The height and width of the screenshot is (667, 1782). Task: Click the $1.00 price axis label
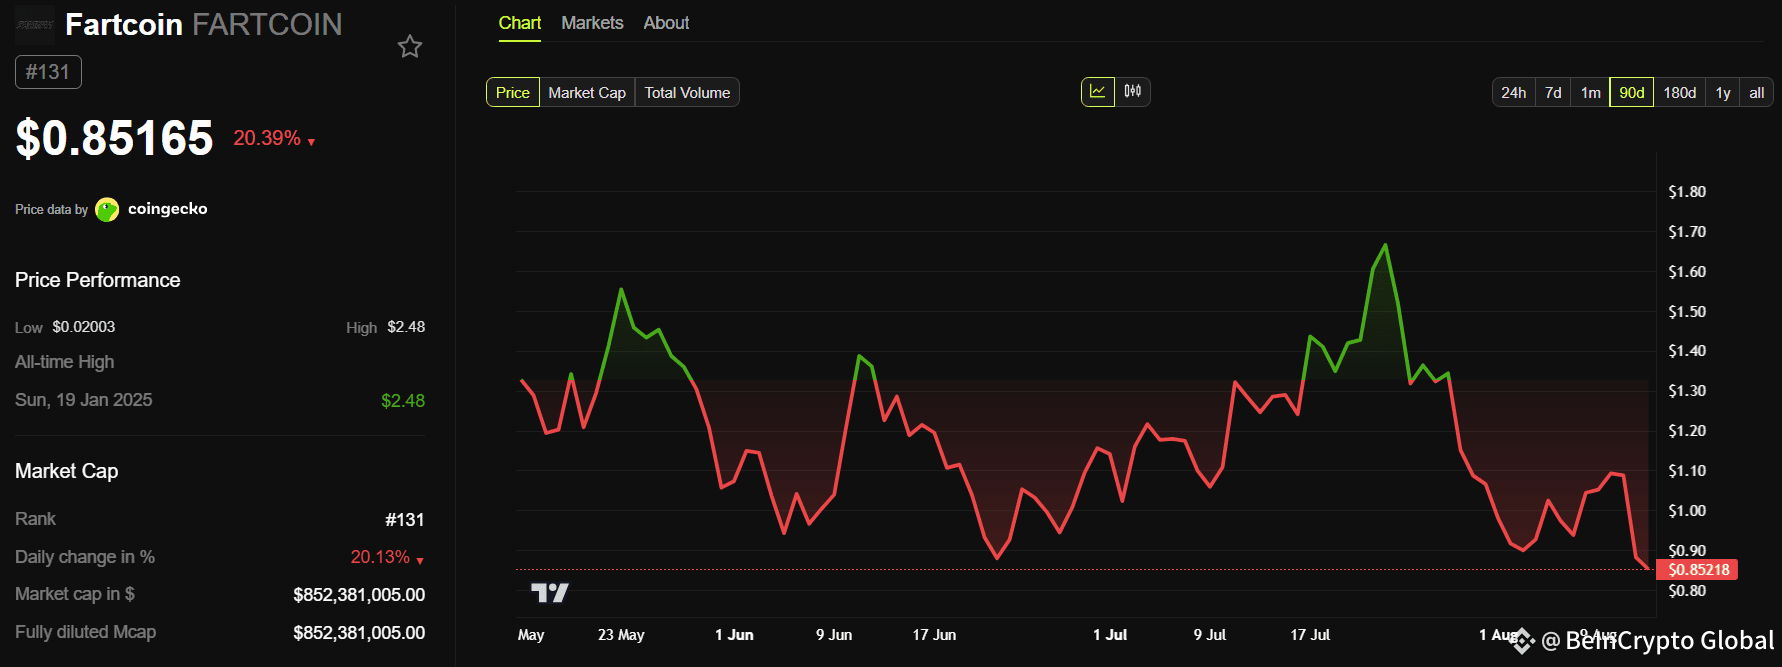pyautogui.click(x=1687, y=511)
